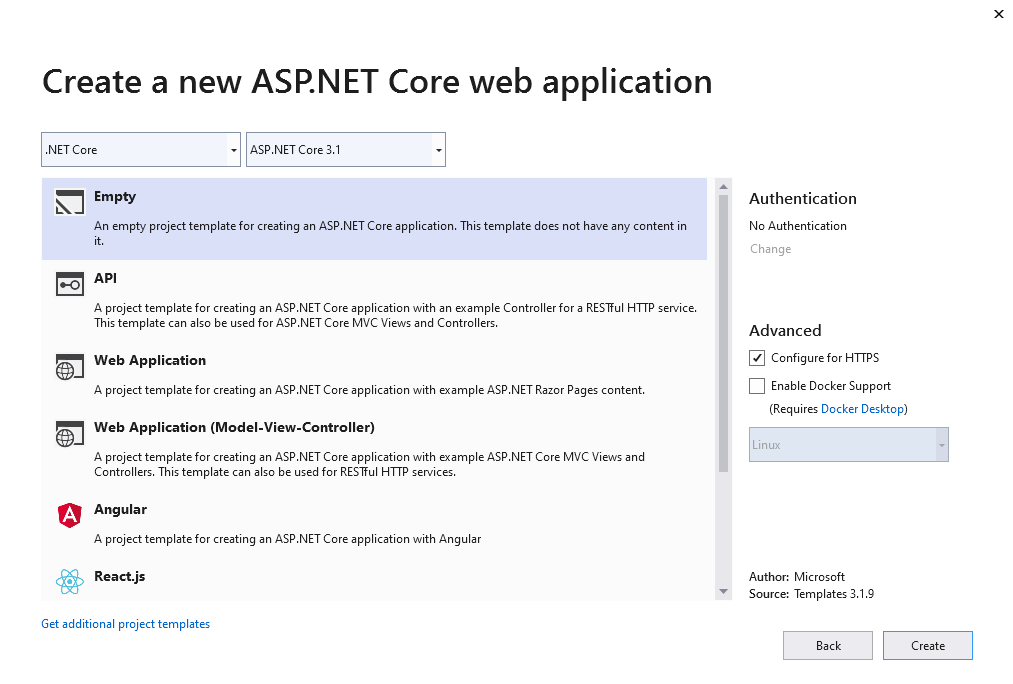
Task: Click the Create button
Action: click(927, 645)
